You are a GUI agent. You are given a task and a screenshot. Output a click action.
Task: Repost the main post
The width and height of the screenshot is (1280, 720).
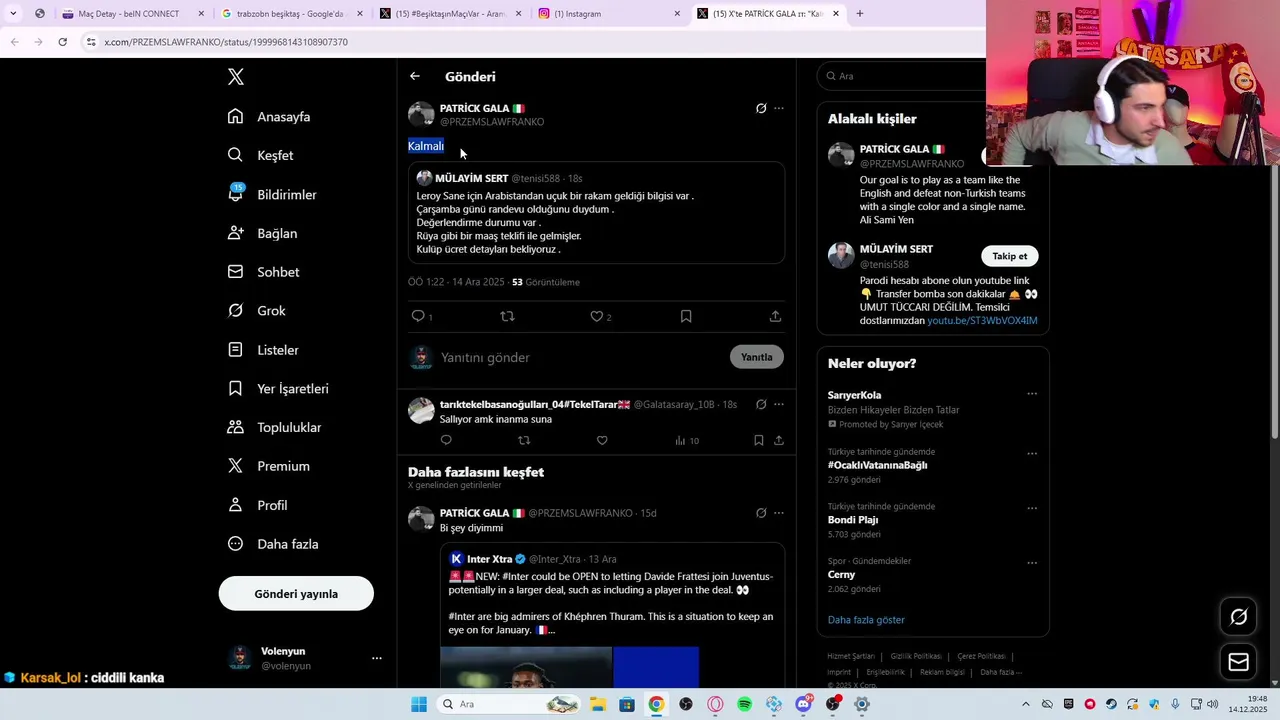(x=507, y=316)
